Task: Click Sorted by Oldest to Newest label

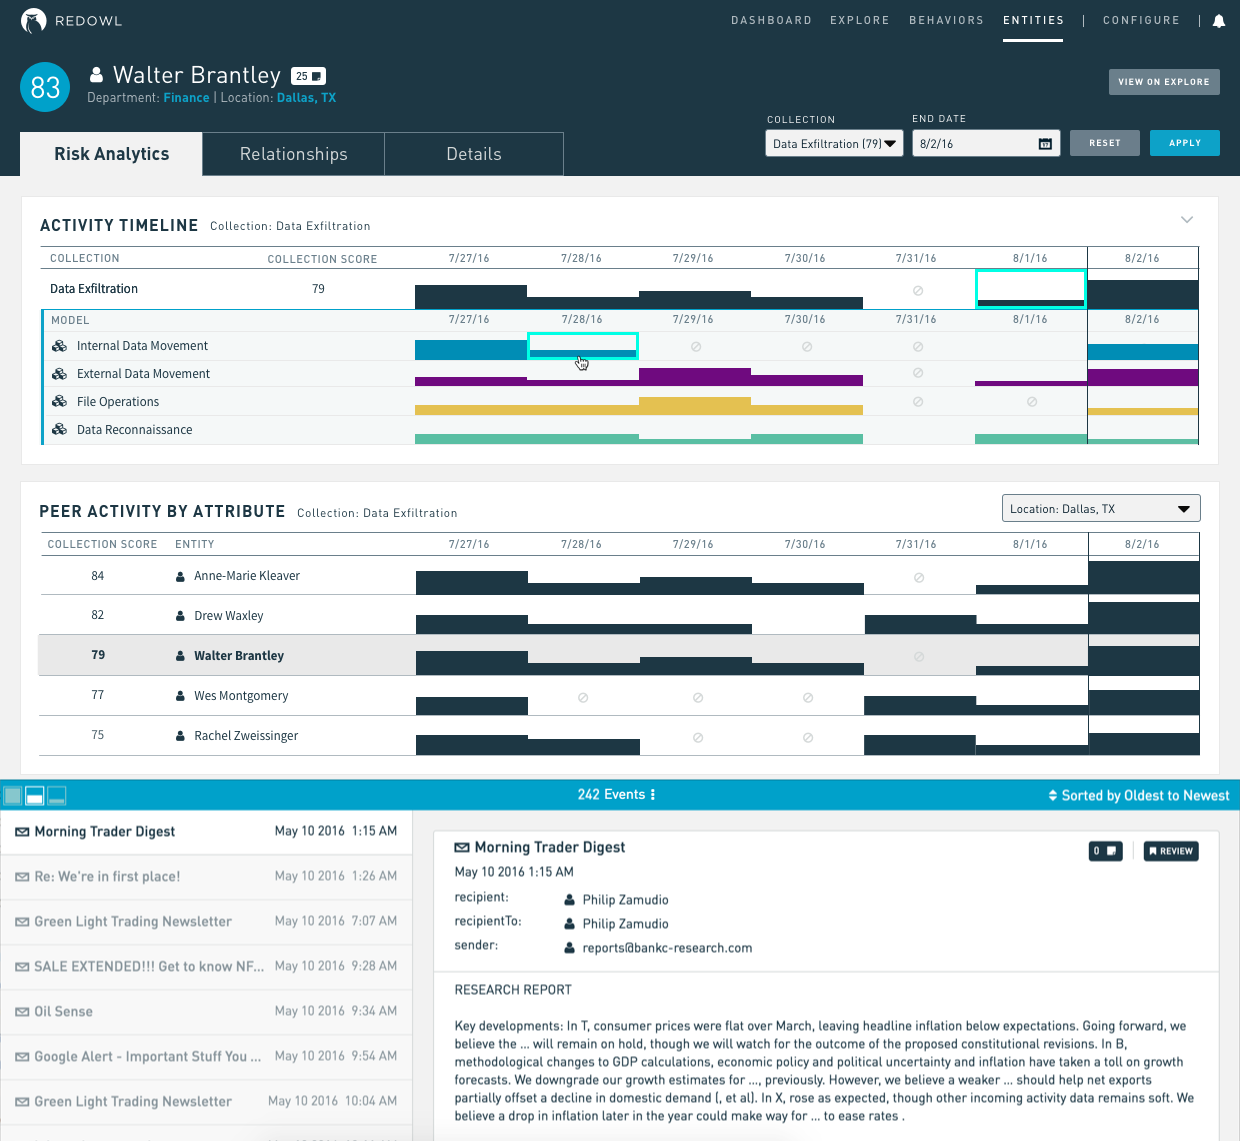Action: point(1146,796)
